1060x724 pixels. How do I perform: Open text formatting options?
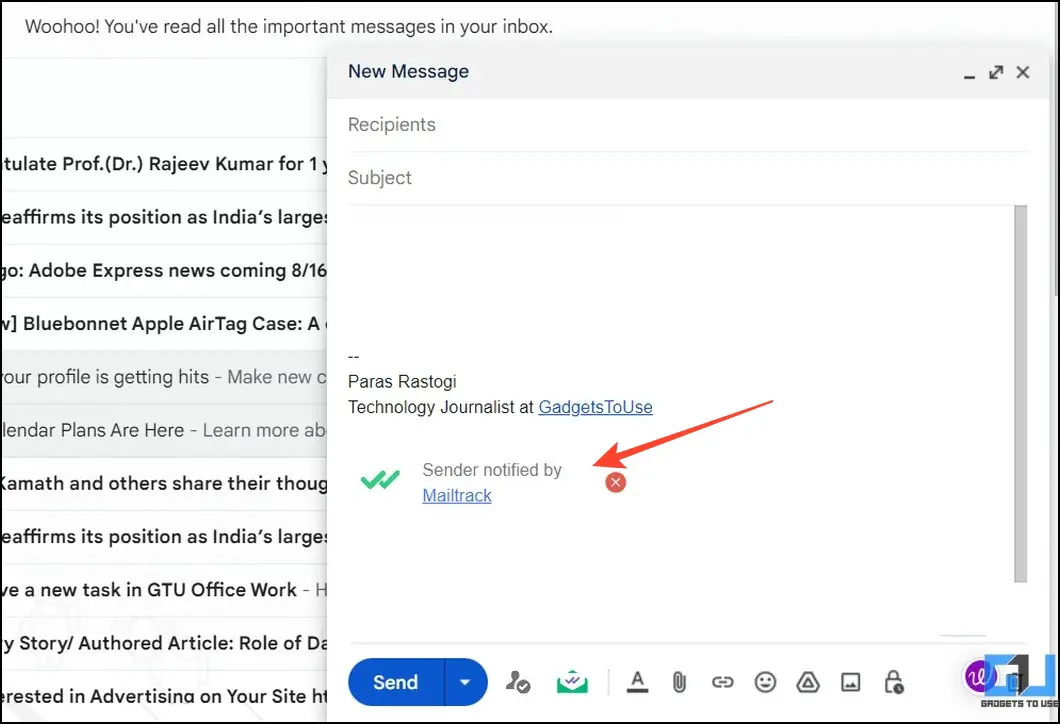point(637,682)
